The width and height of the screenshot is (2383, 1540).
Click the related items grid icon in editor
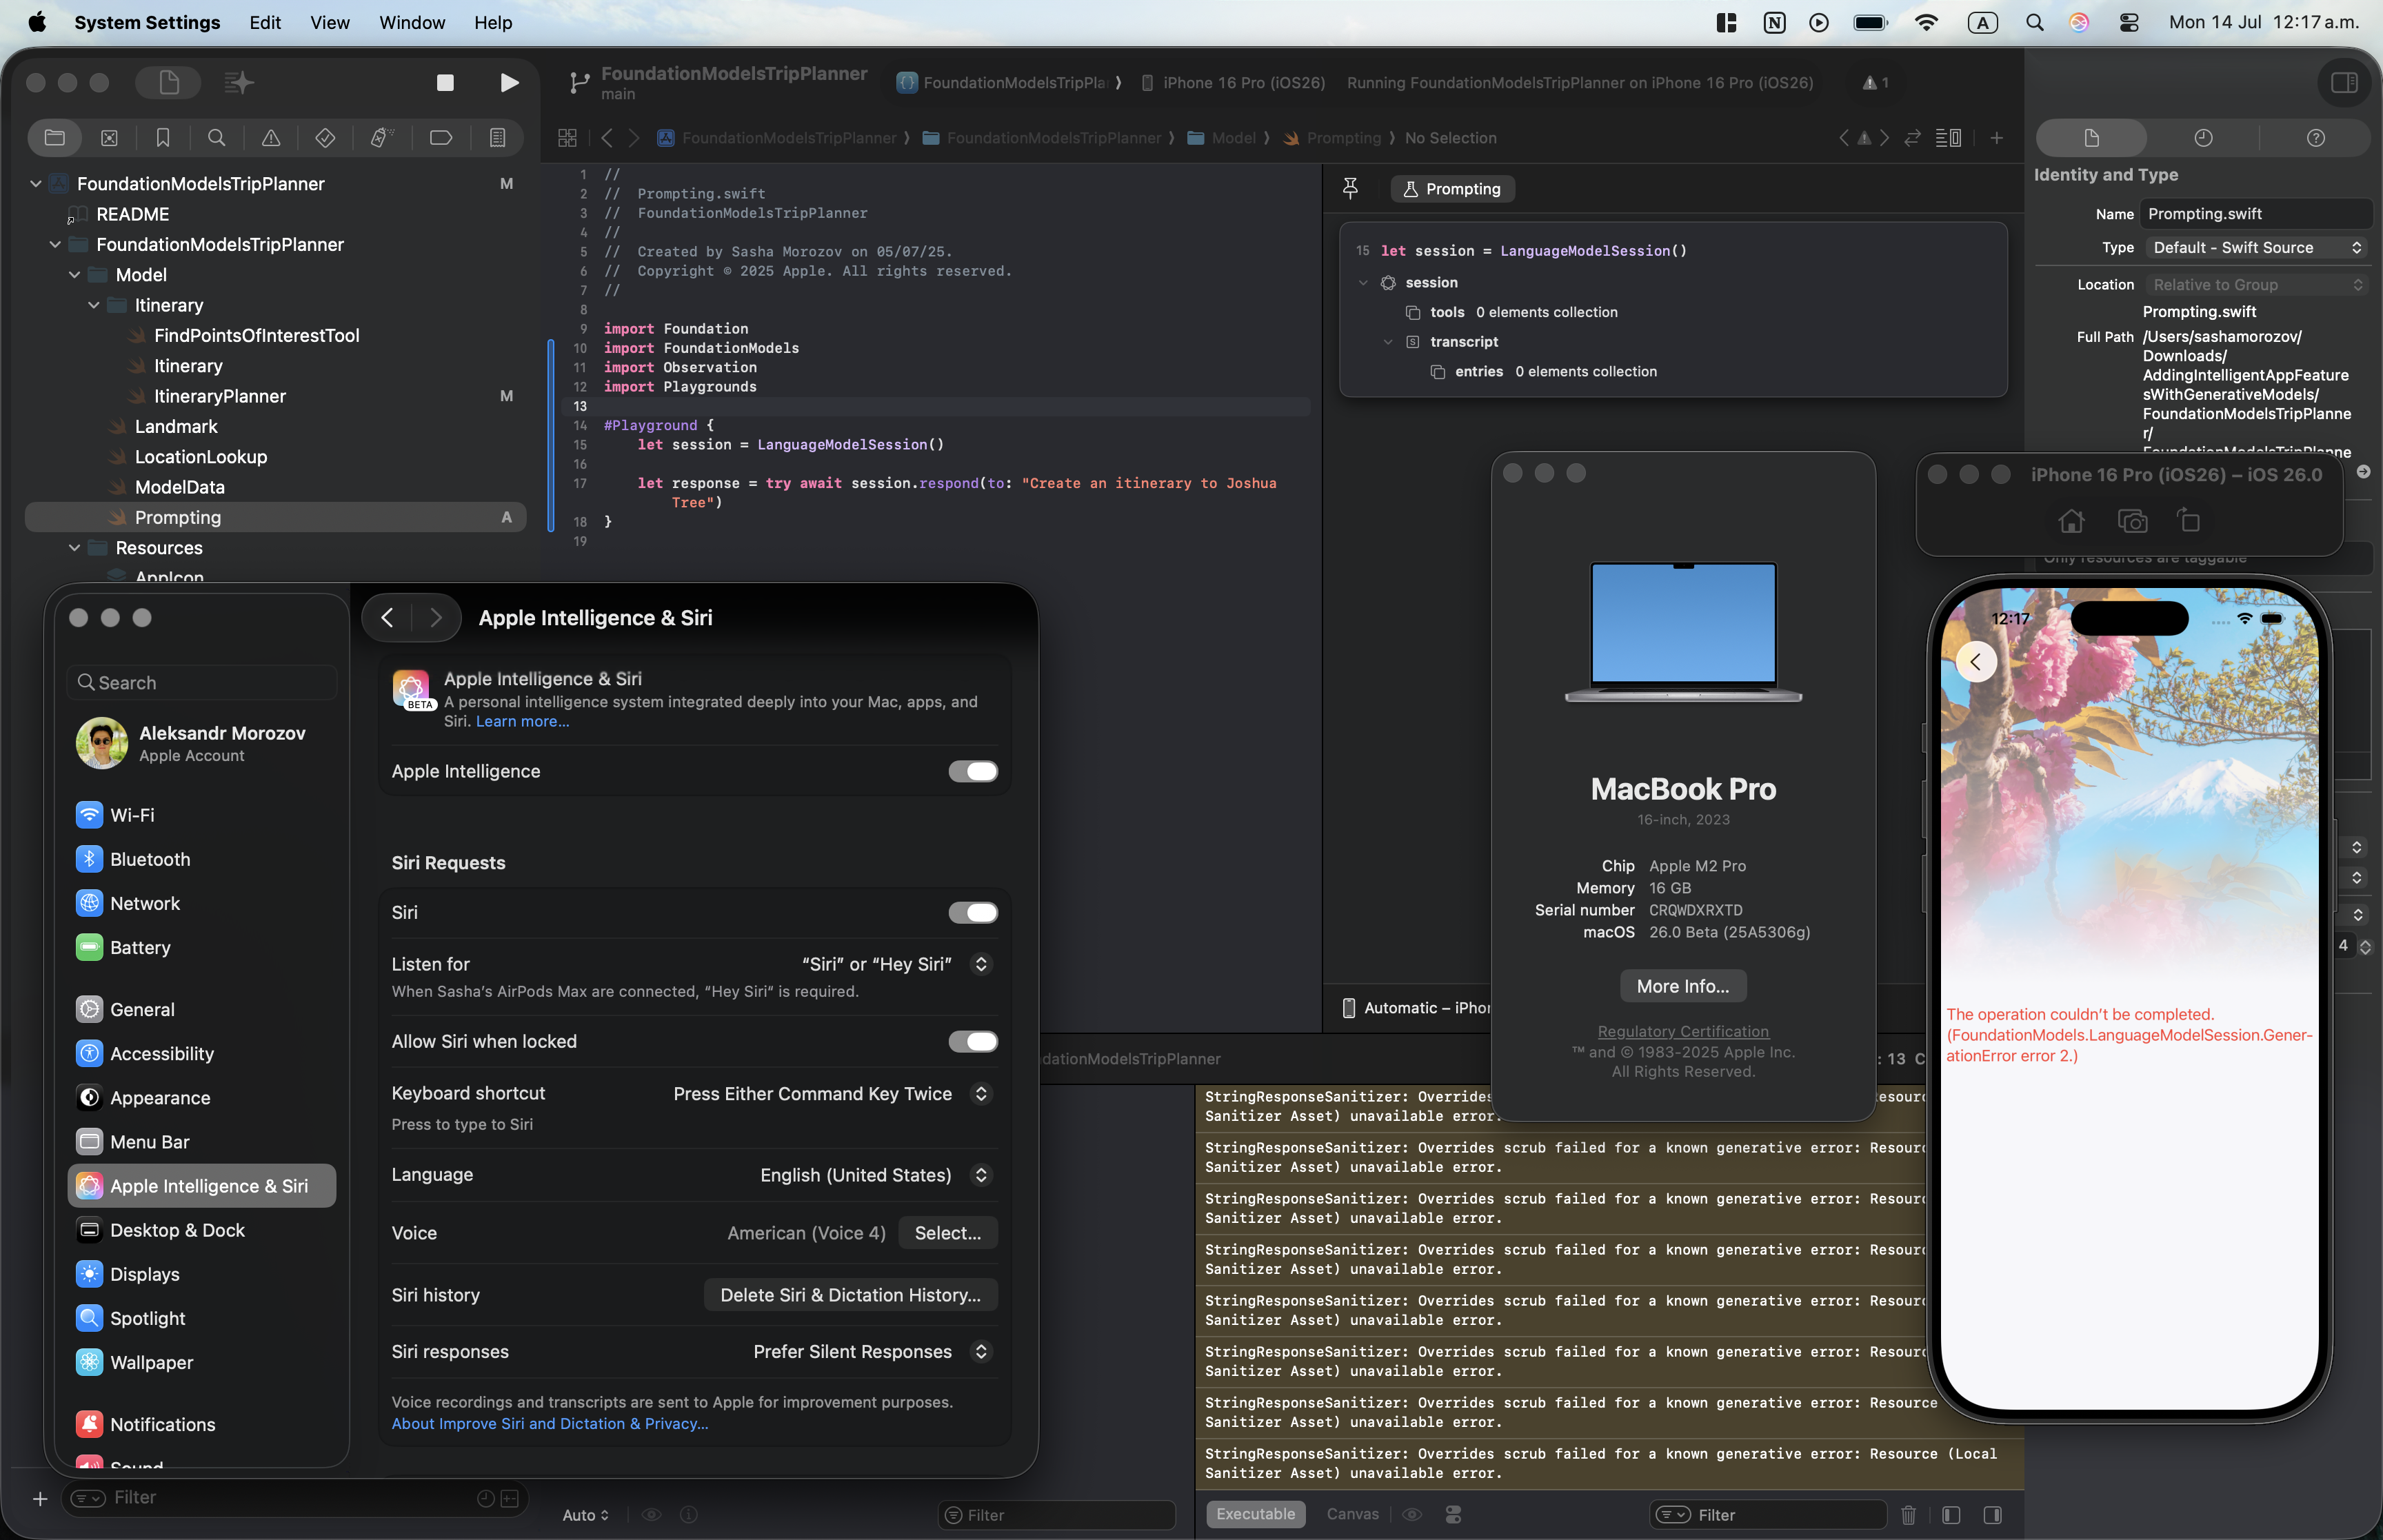[x=567, y=138]
